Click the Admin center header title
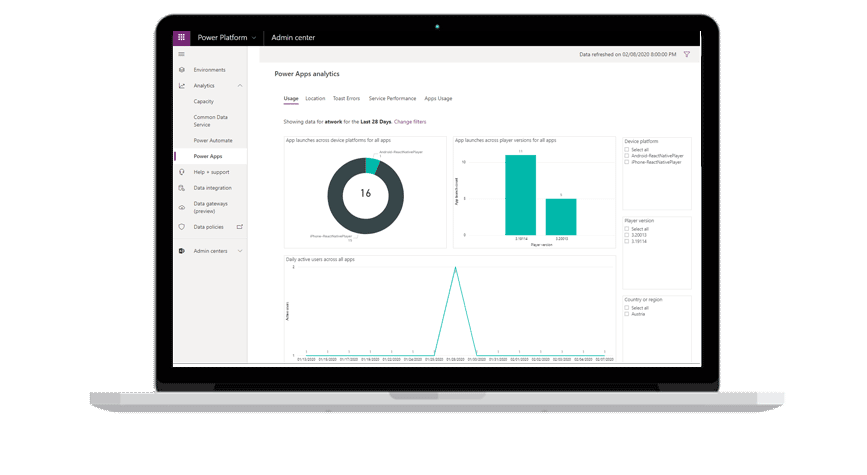867x475 pixels. tap(293, 38)
